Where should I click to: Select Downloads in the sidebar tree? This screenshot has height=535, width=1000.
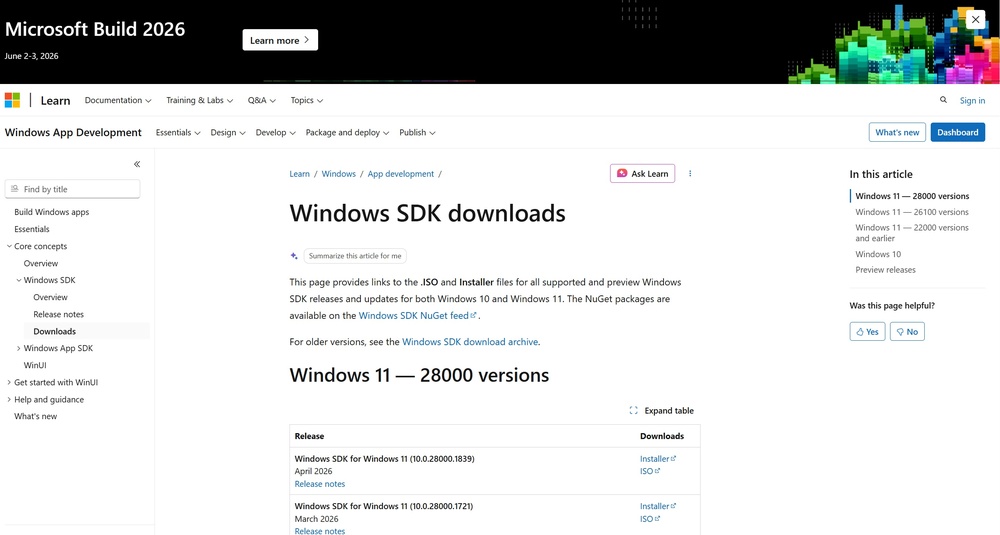[x=54, y=332]
